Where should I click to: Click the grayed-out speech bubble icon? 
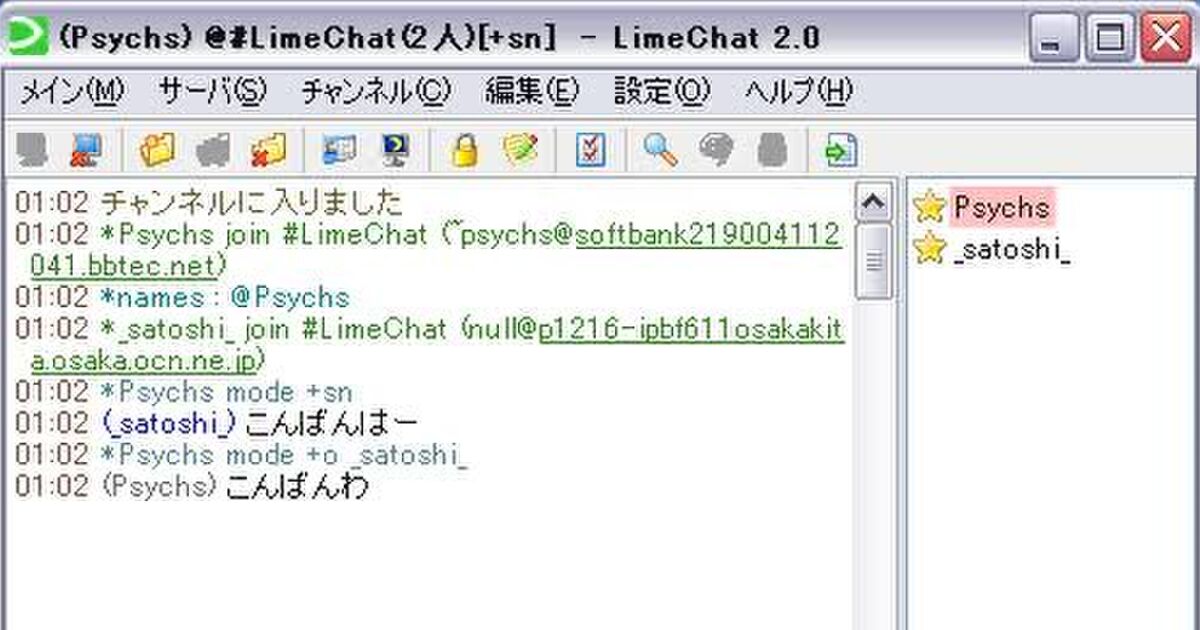tap(716, 150)
